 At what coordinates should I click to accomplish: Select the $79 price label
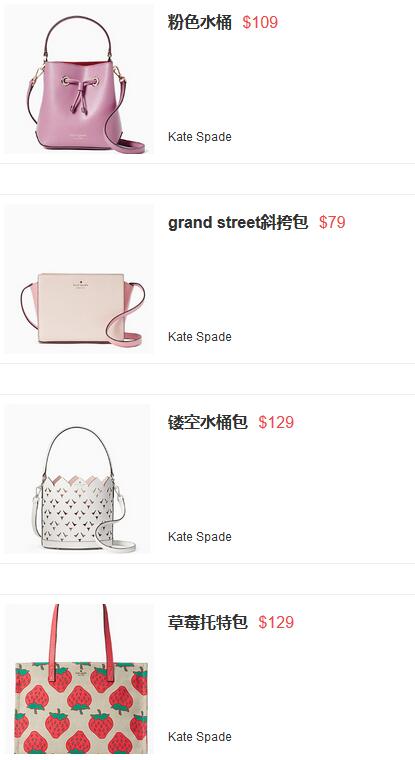click(332, 222)
